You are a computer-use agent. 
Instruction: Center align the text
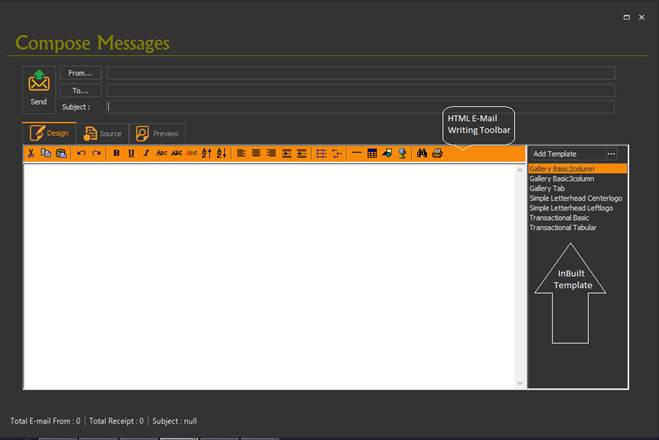(256, 153)
